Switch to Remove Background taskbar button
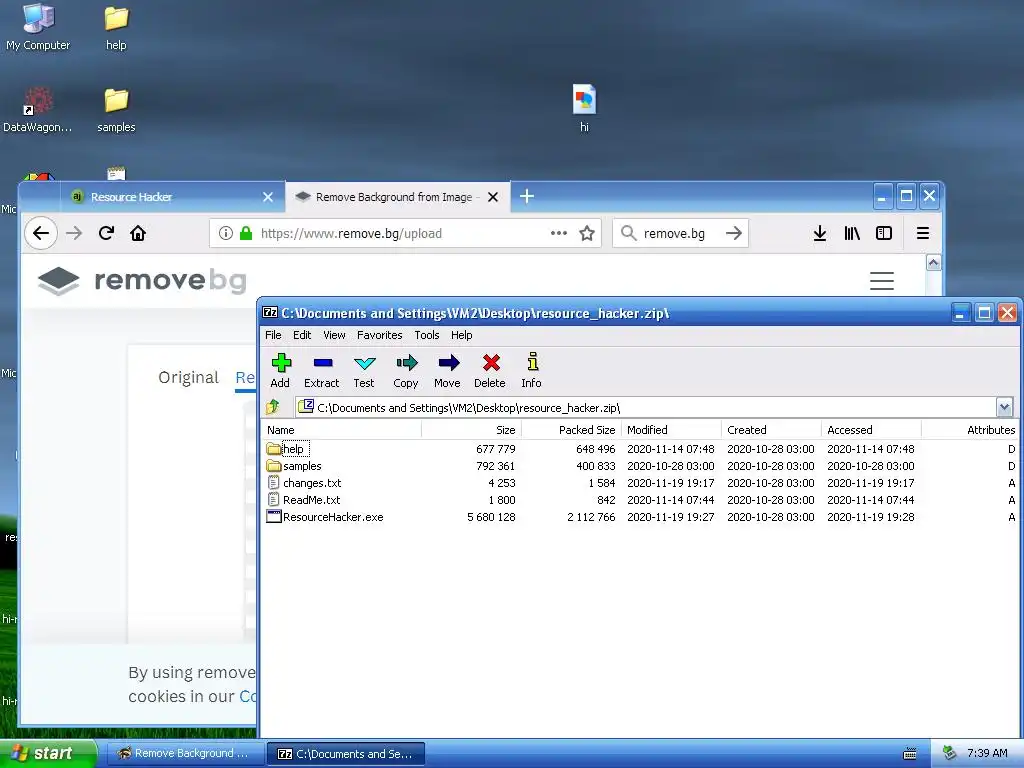 pyautogui.click(x=184, y=753)
